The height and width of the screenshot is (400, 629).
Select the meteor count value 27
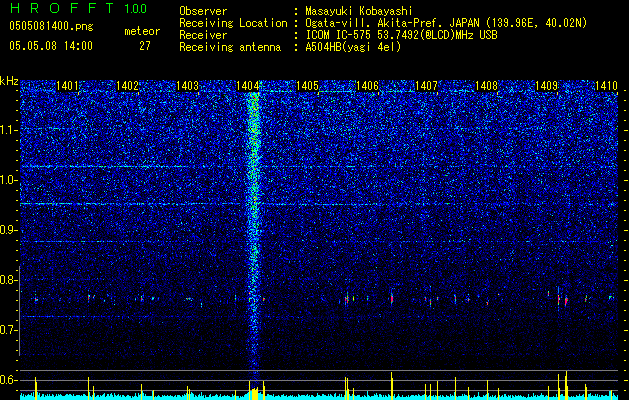(x=145, y=46)
